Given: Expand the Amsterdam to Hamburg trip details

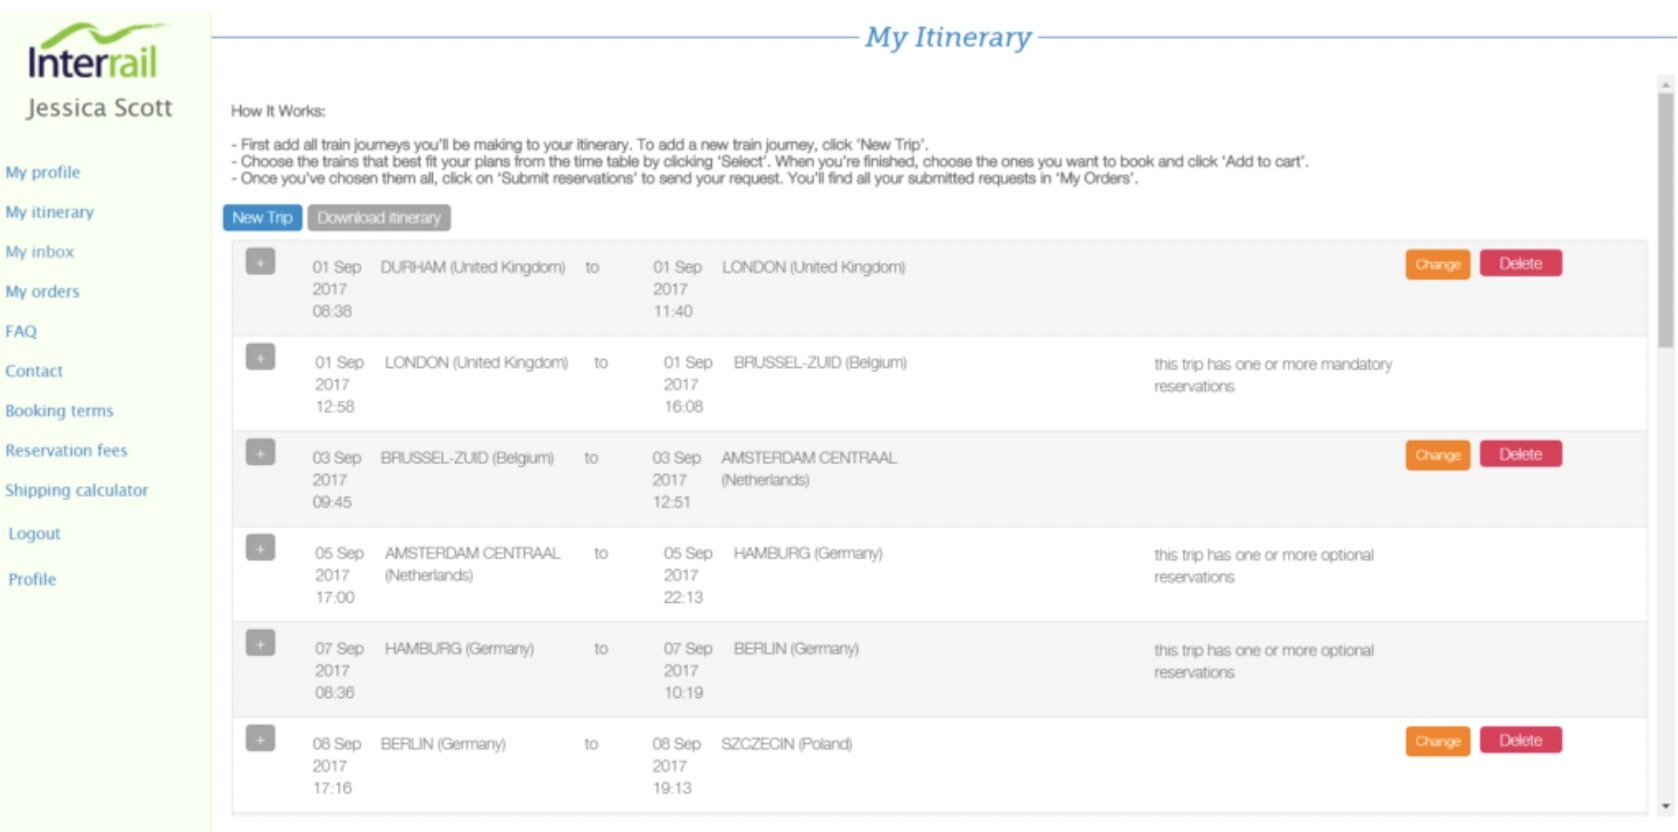Looking at the screenshot, I should [x=260, y=548].
